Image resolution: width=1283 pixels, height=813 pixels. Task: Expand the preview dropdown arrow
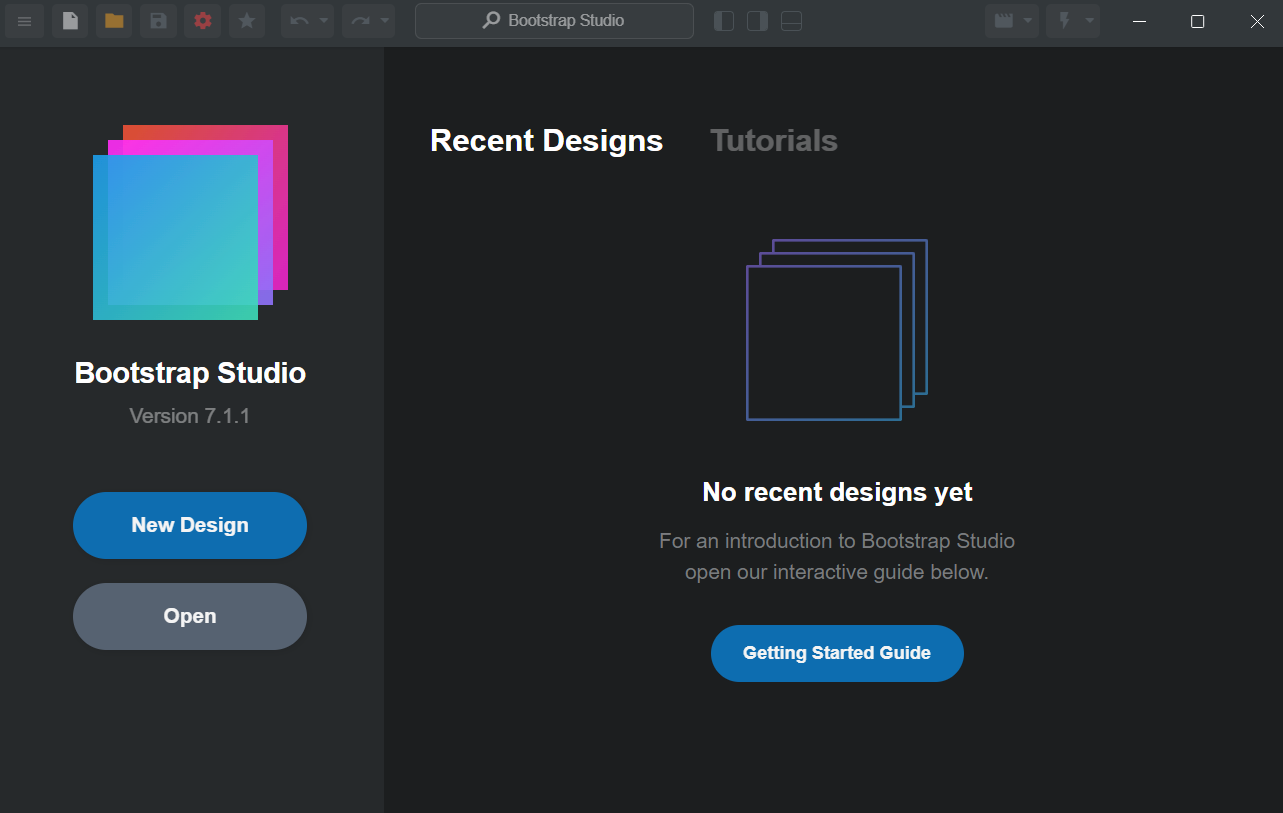point(1028,21)
